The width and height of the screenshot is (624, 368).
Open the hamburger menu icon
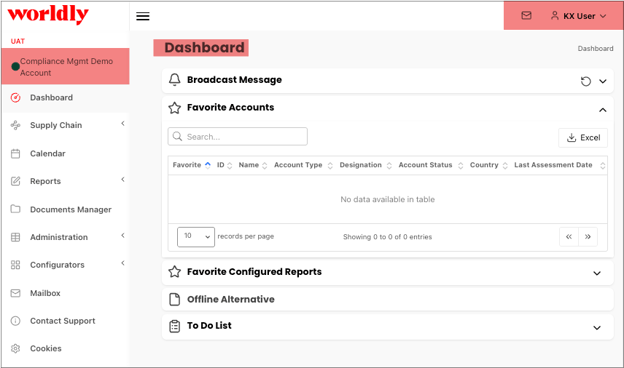(x=143, y=16)
